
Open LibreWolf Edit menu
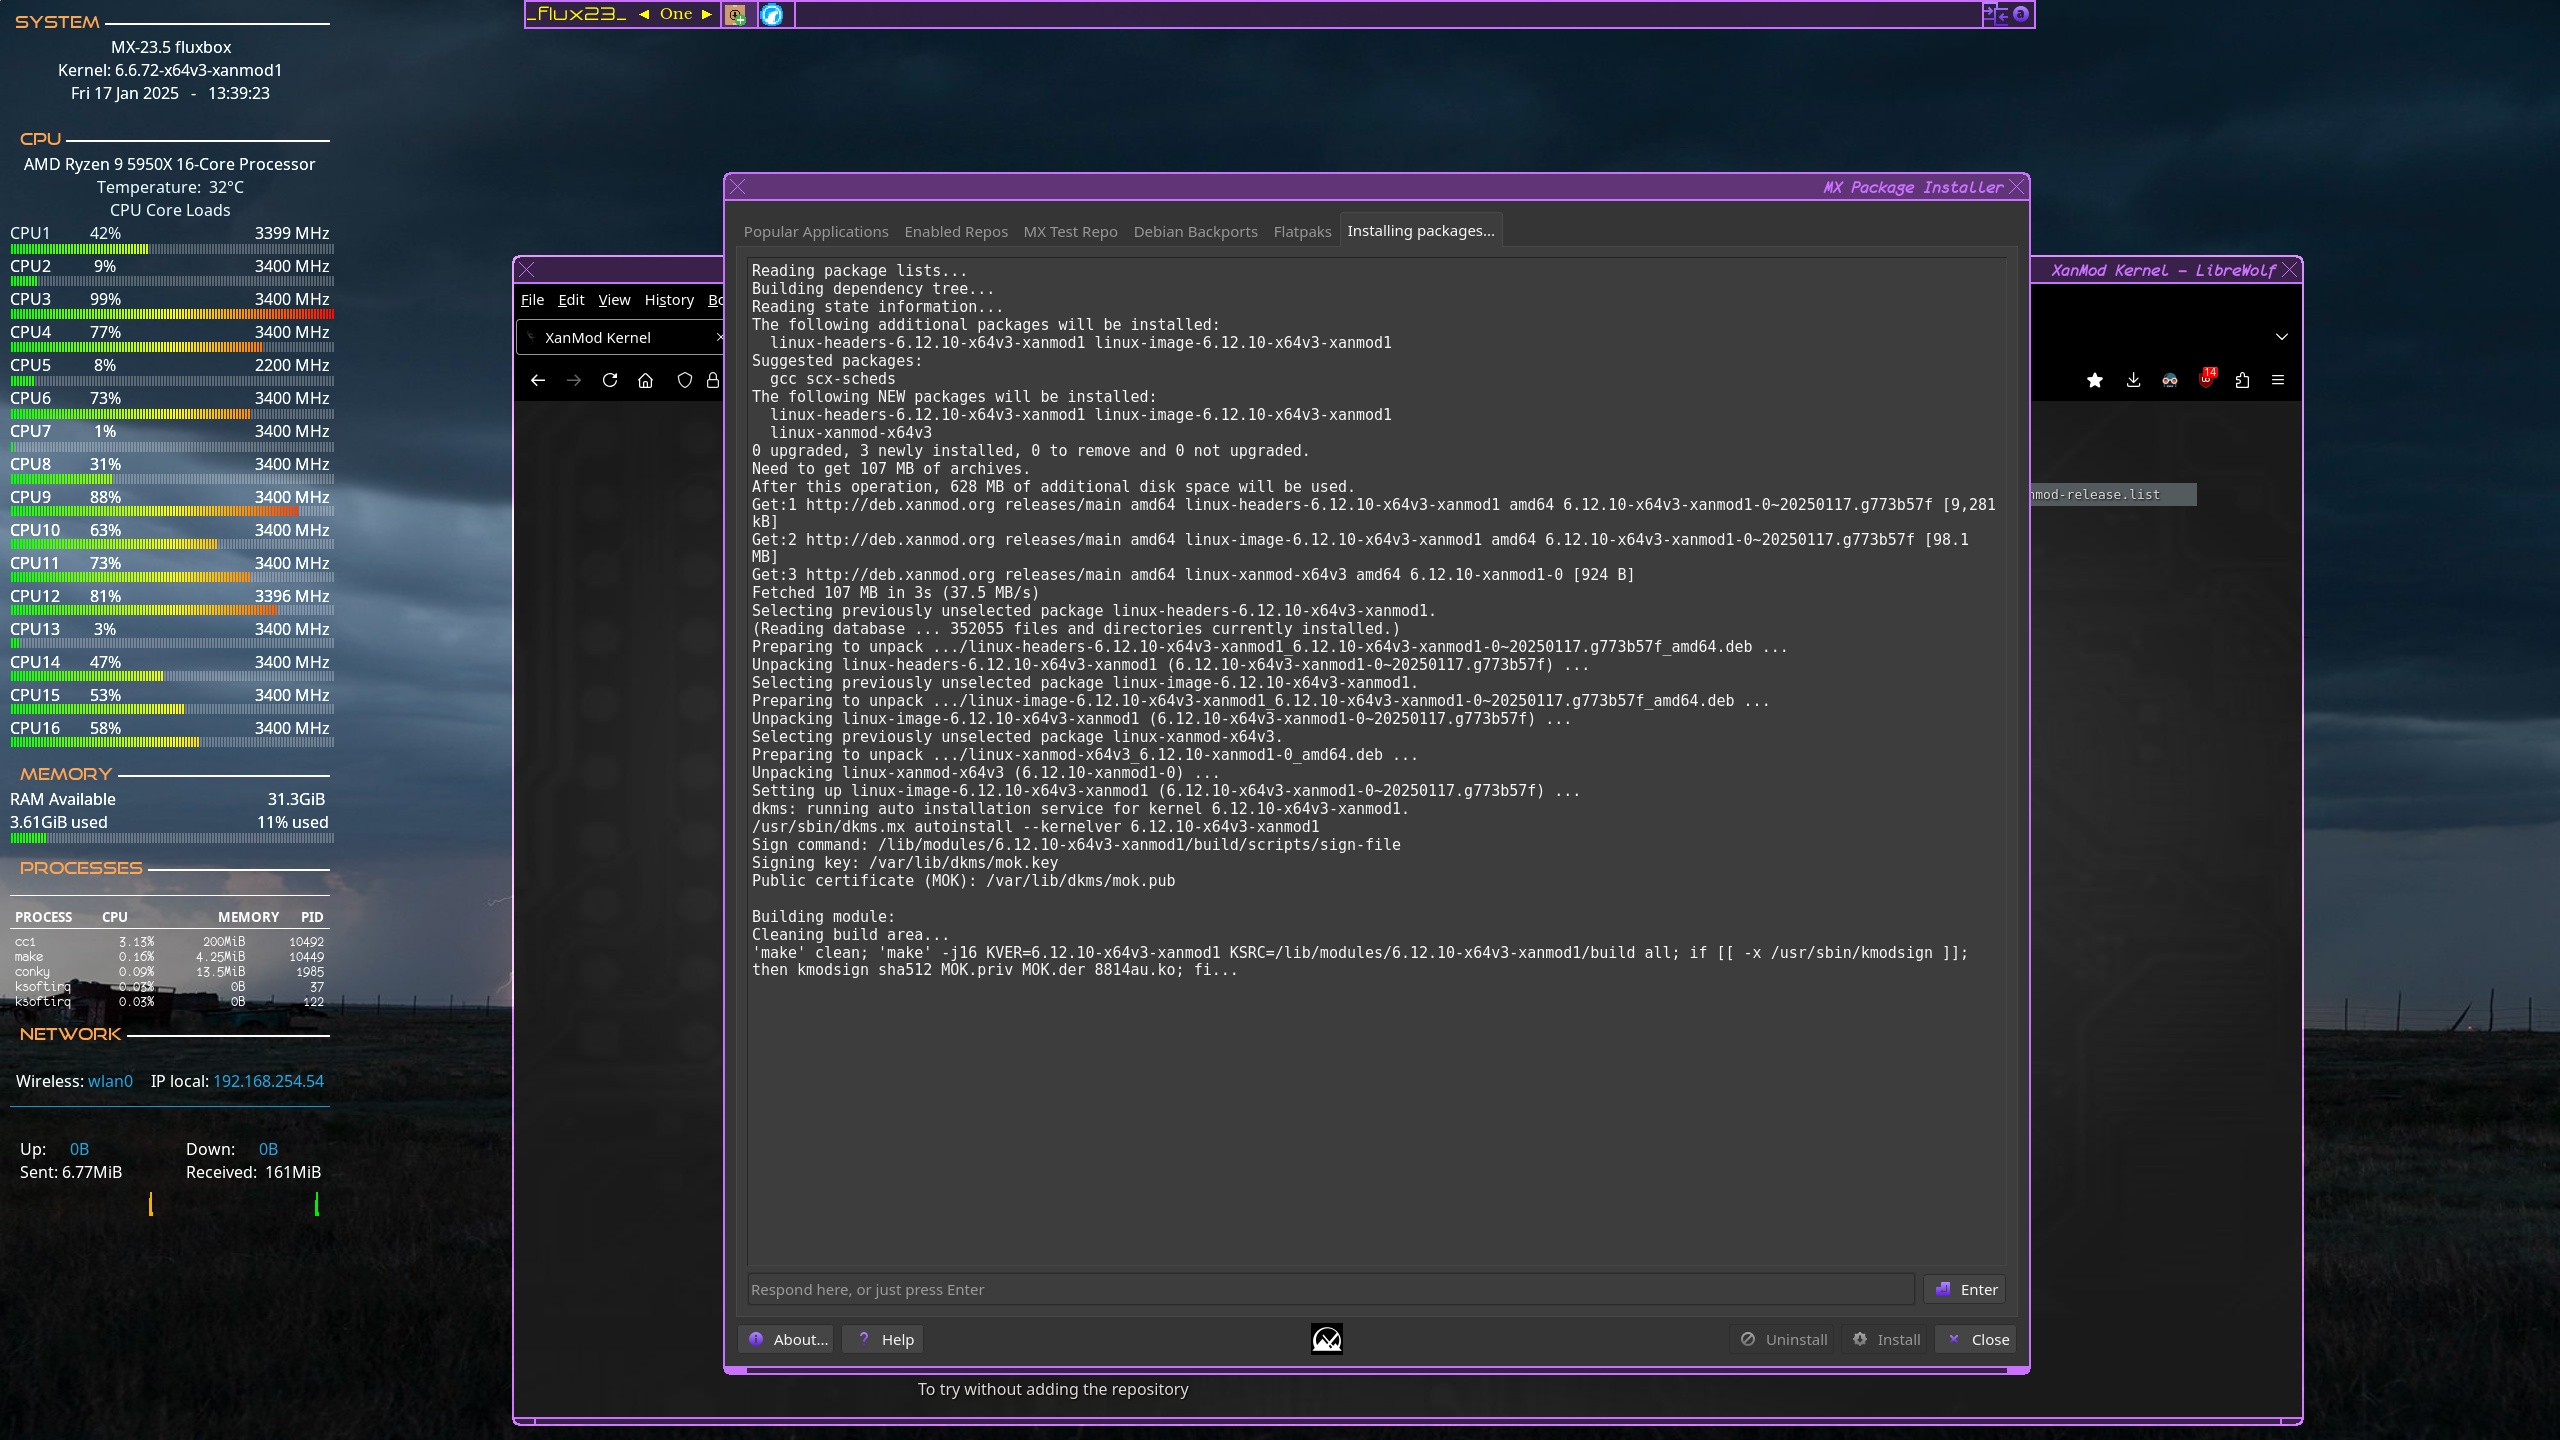(x=571, y=300)
